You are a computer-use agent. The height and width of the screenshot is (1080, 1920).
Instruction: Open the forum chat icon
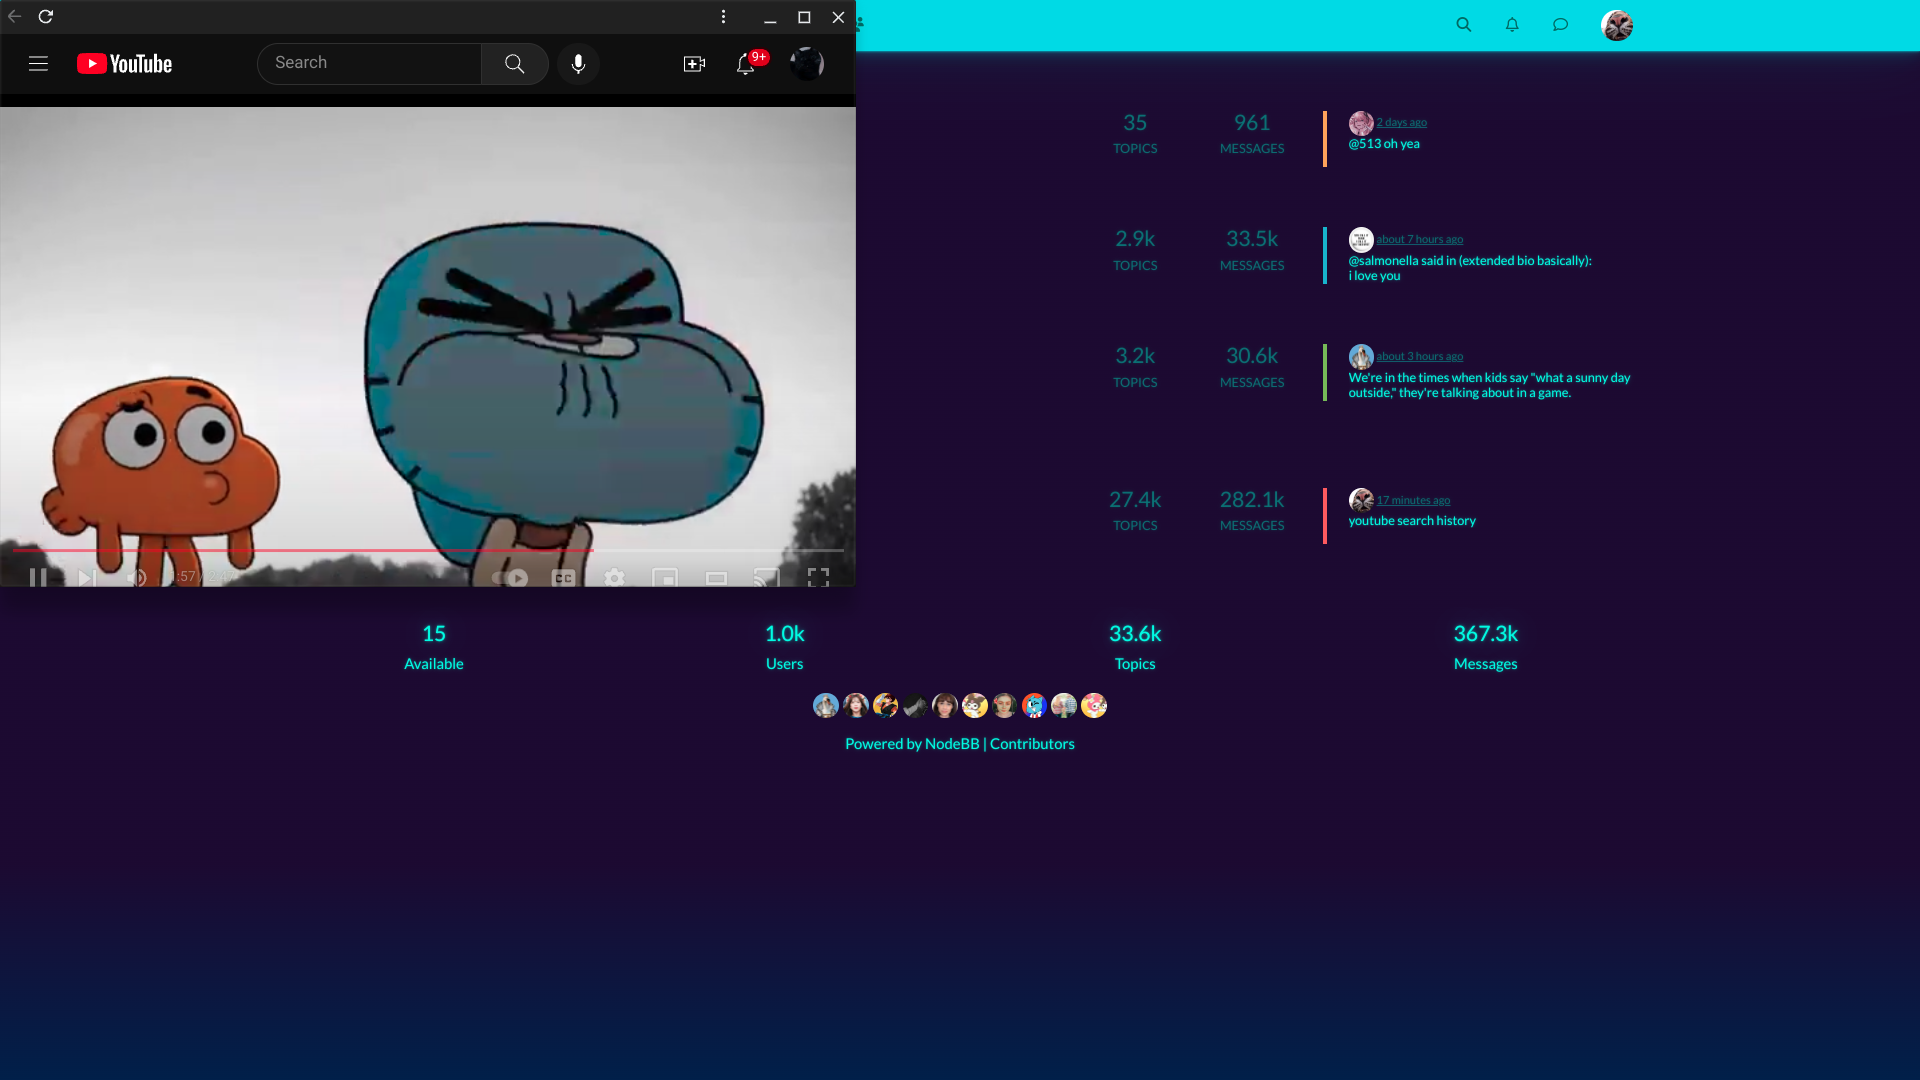(1560, 25)
